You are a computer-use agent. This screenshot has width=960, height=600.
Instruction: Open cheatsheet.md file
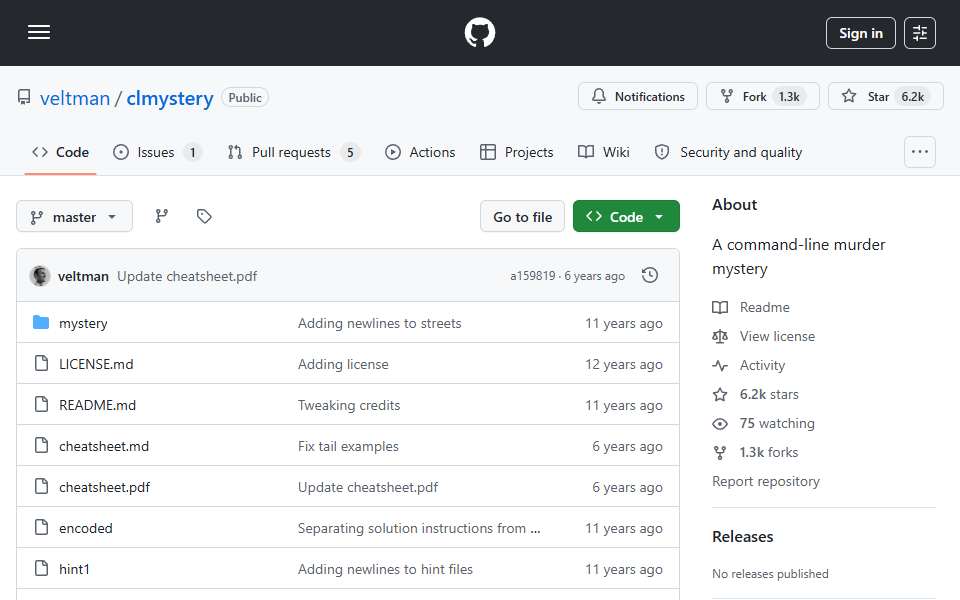tap(104, 446)
